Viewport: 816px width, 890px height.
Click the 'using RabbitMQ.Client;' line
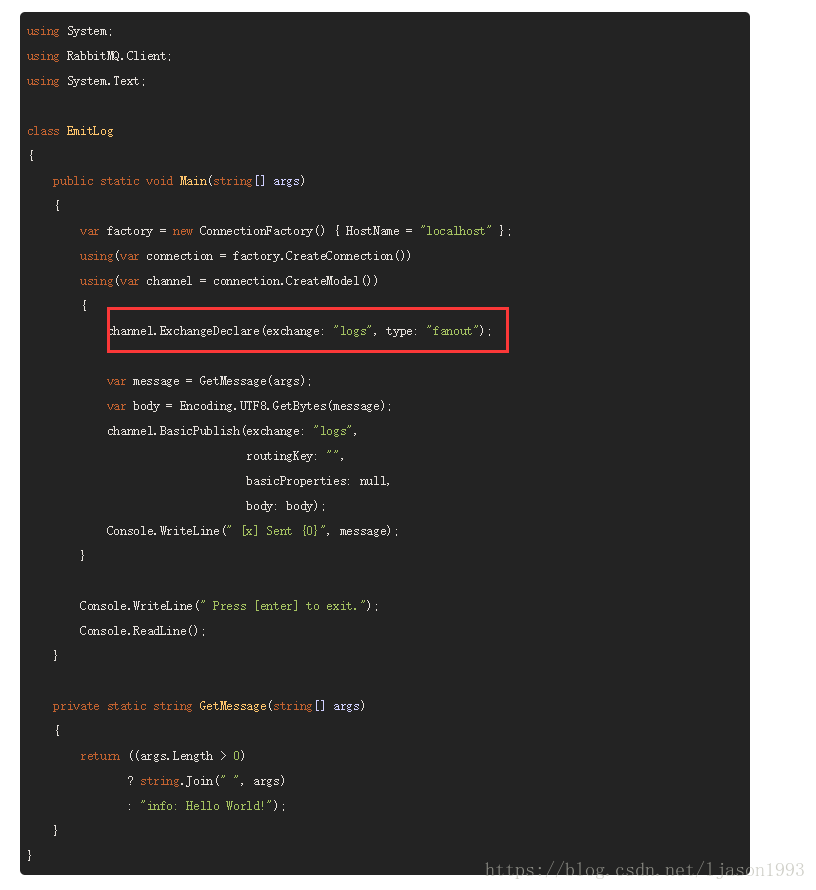click(x=99, y=56)
